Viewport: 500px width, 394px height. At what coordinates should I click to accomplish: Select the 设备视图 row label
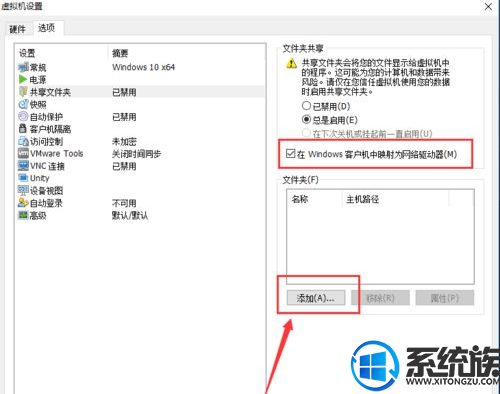coord(46,191)
